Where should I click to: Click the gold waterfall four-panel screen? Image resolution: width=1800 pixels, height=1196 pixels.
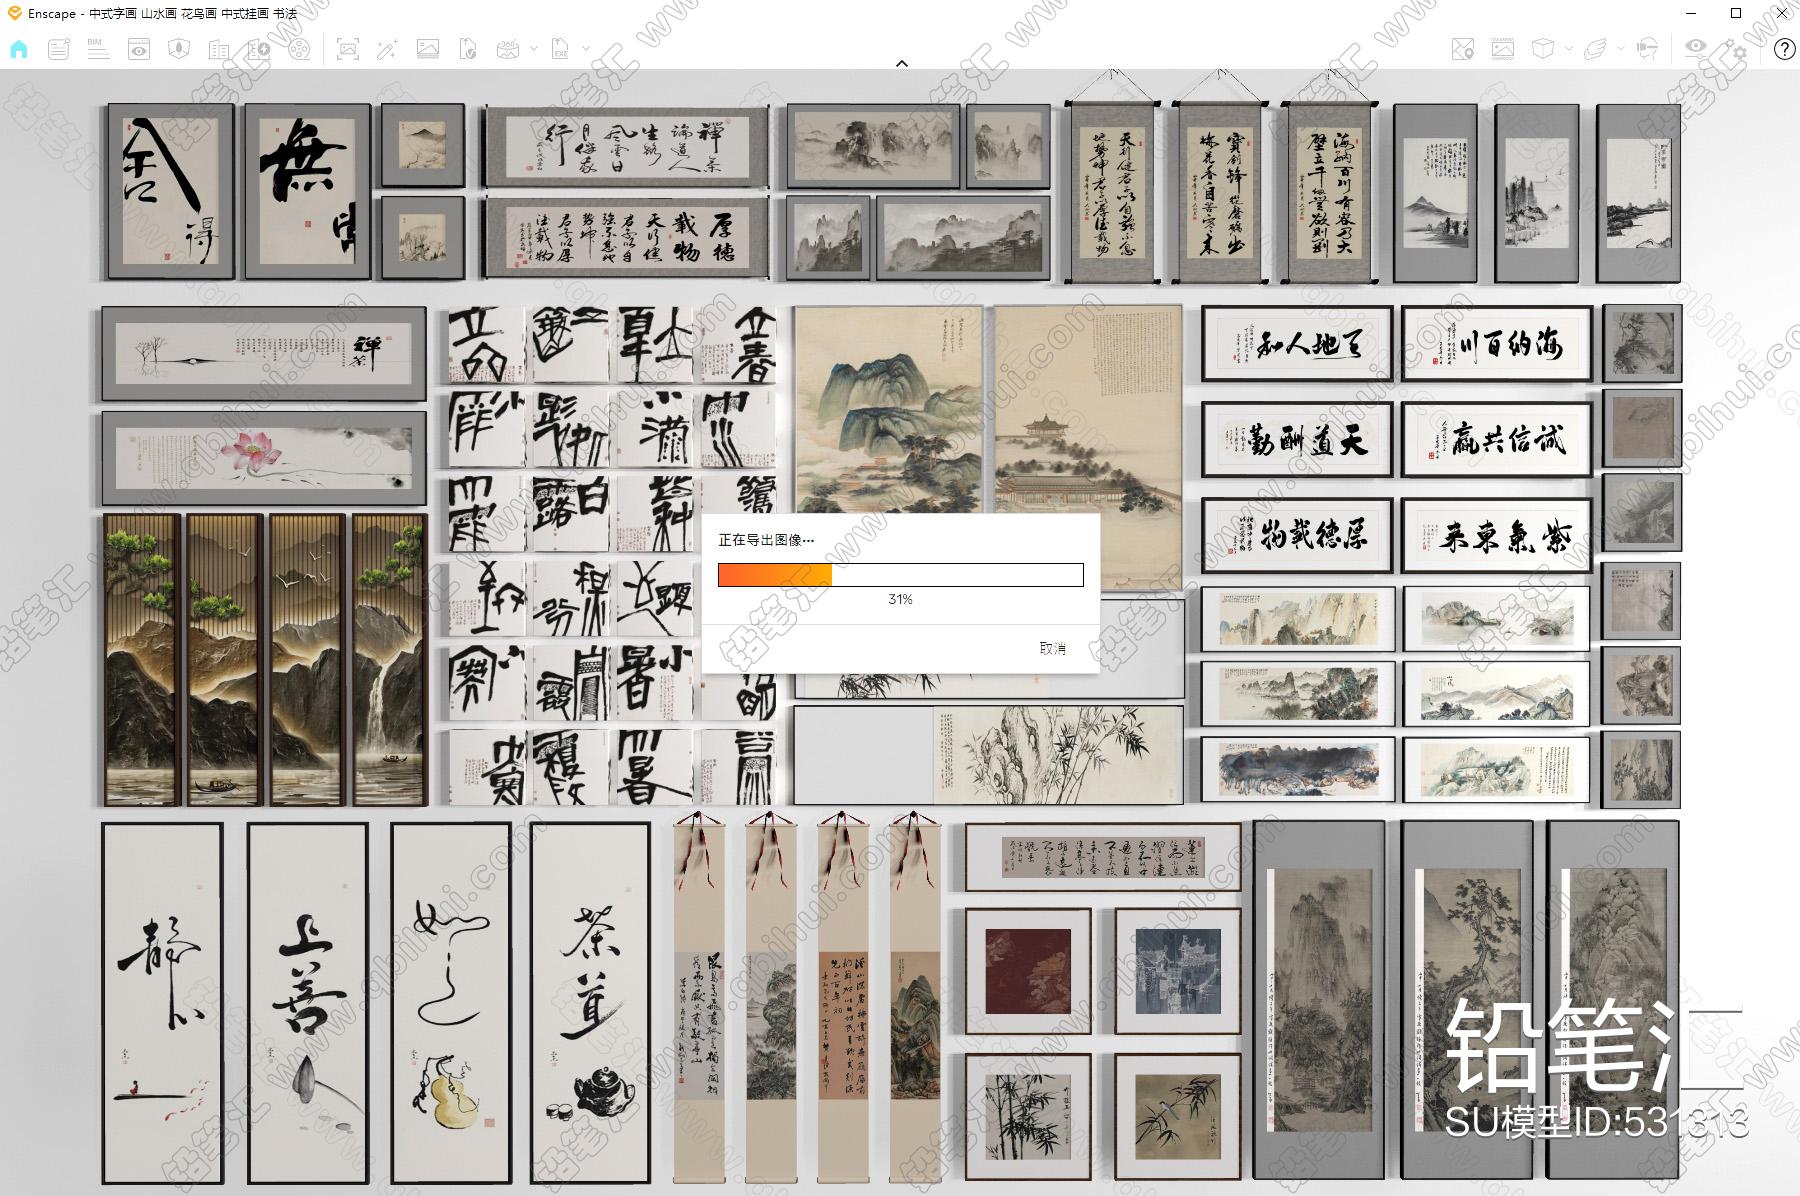point(265,660)
